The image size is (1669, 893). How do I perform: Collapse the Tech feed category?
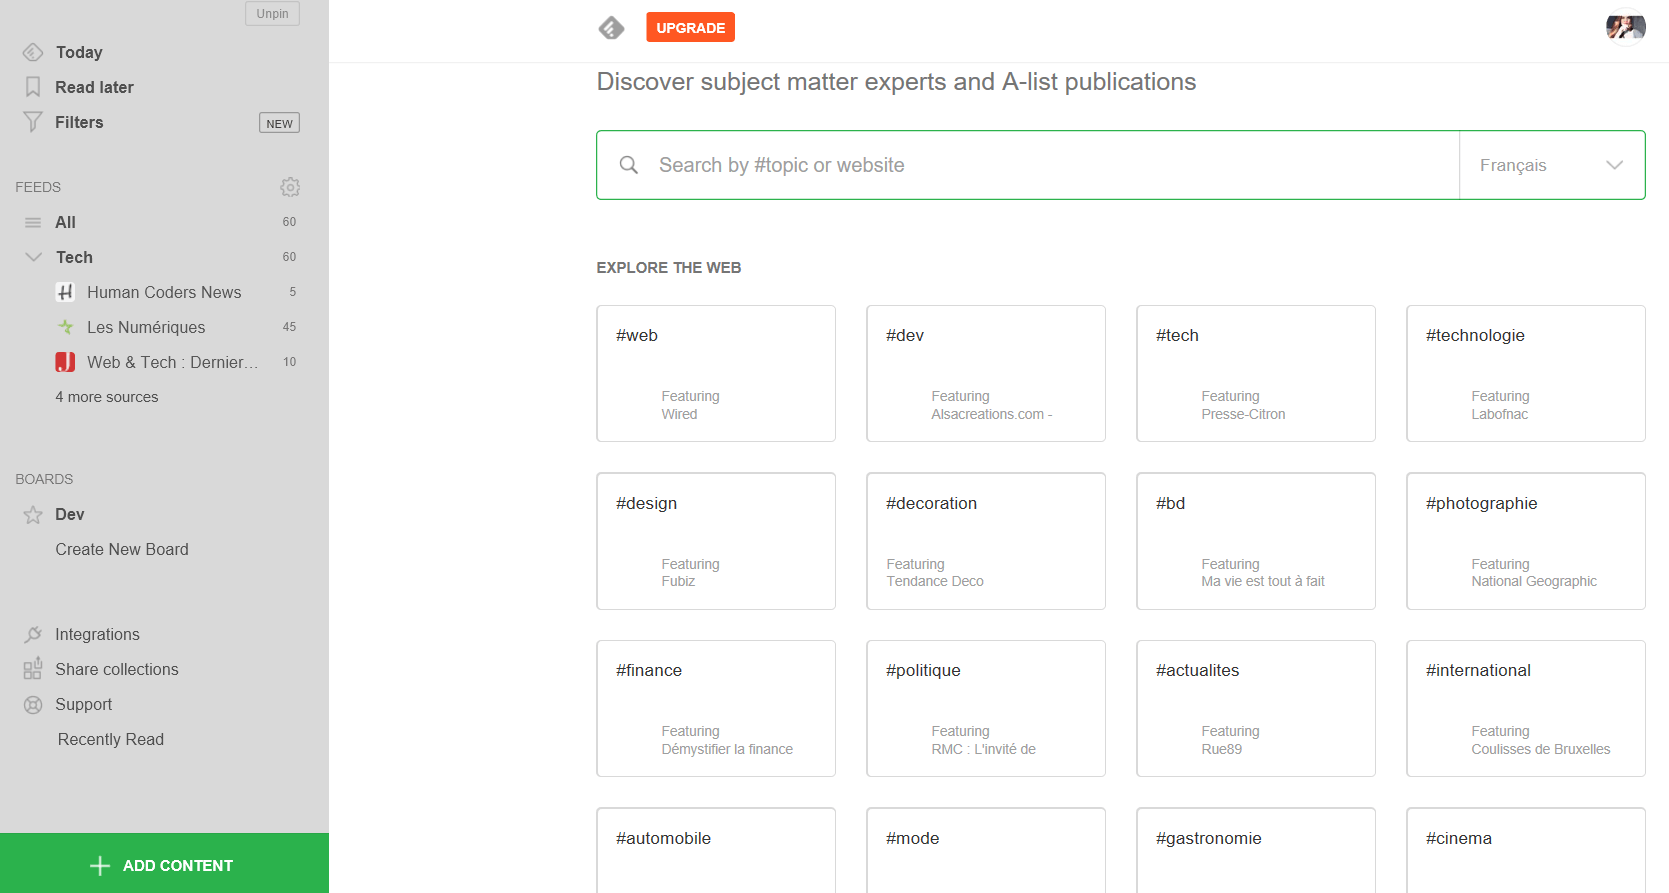[x=33, y=257]
